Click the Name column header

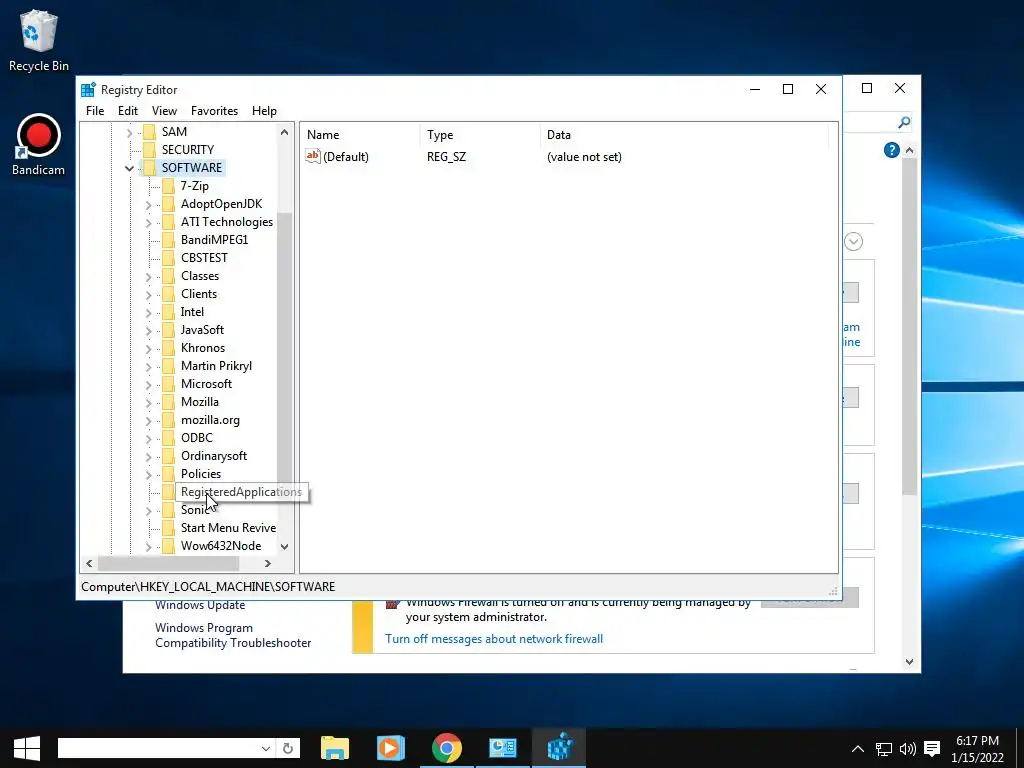point(361,135)
